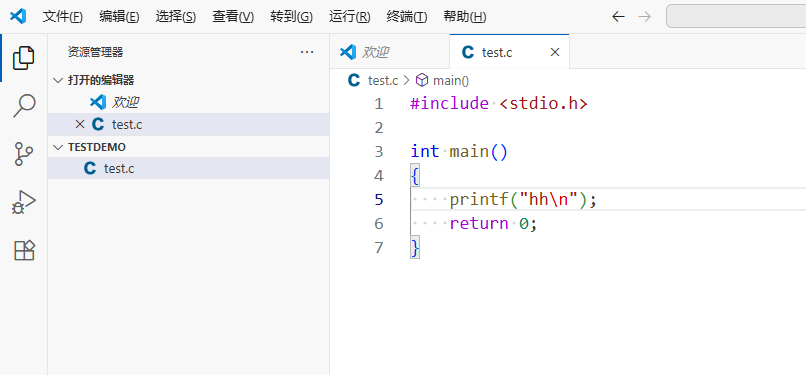Image resolution: width=806 pixels, height=375 pixels.
Task: Click the closing brace on line 7
Action: pos(415,248)
